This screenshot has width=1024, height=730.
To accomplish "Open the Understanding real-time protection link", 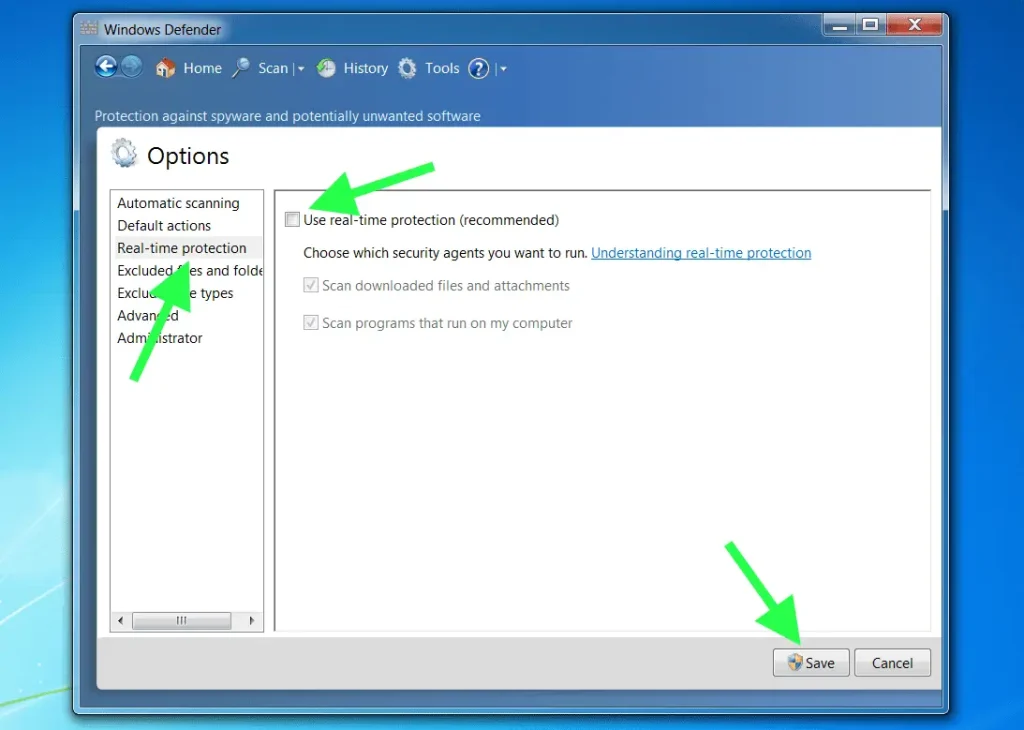I will [x=700, y=253].
